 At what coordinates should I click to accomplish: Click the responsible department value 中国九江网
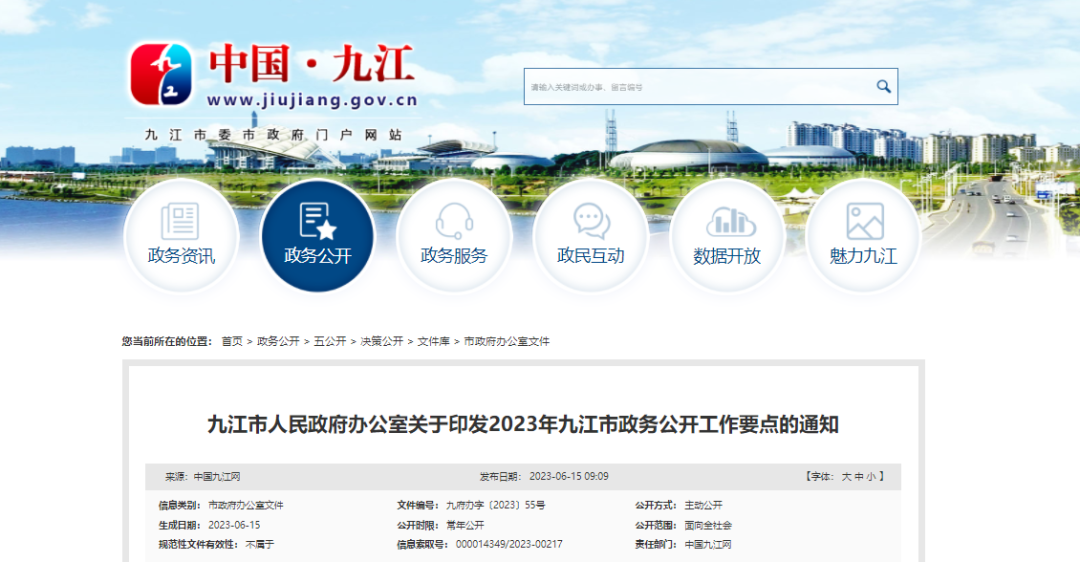pyautogui.click(x=708, y=544)
